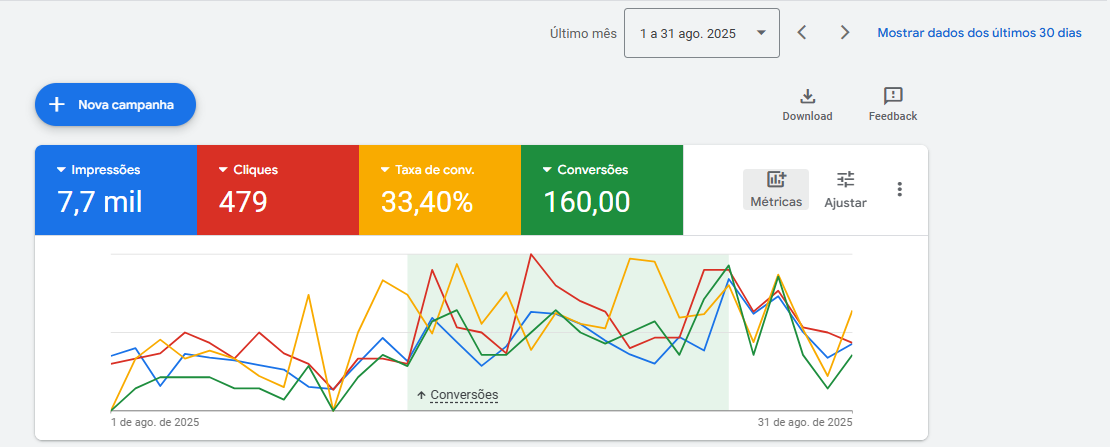Select the blue 7,7 mil impressions value
The width and height of the screenshot is (1110, 447).
(100, 202)
